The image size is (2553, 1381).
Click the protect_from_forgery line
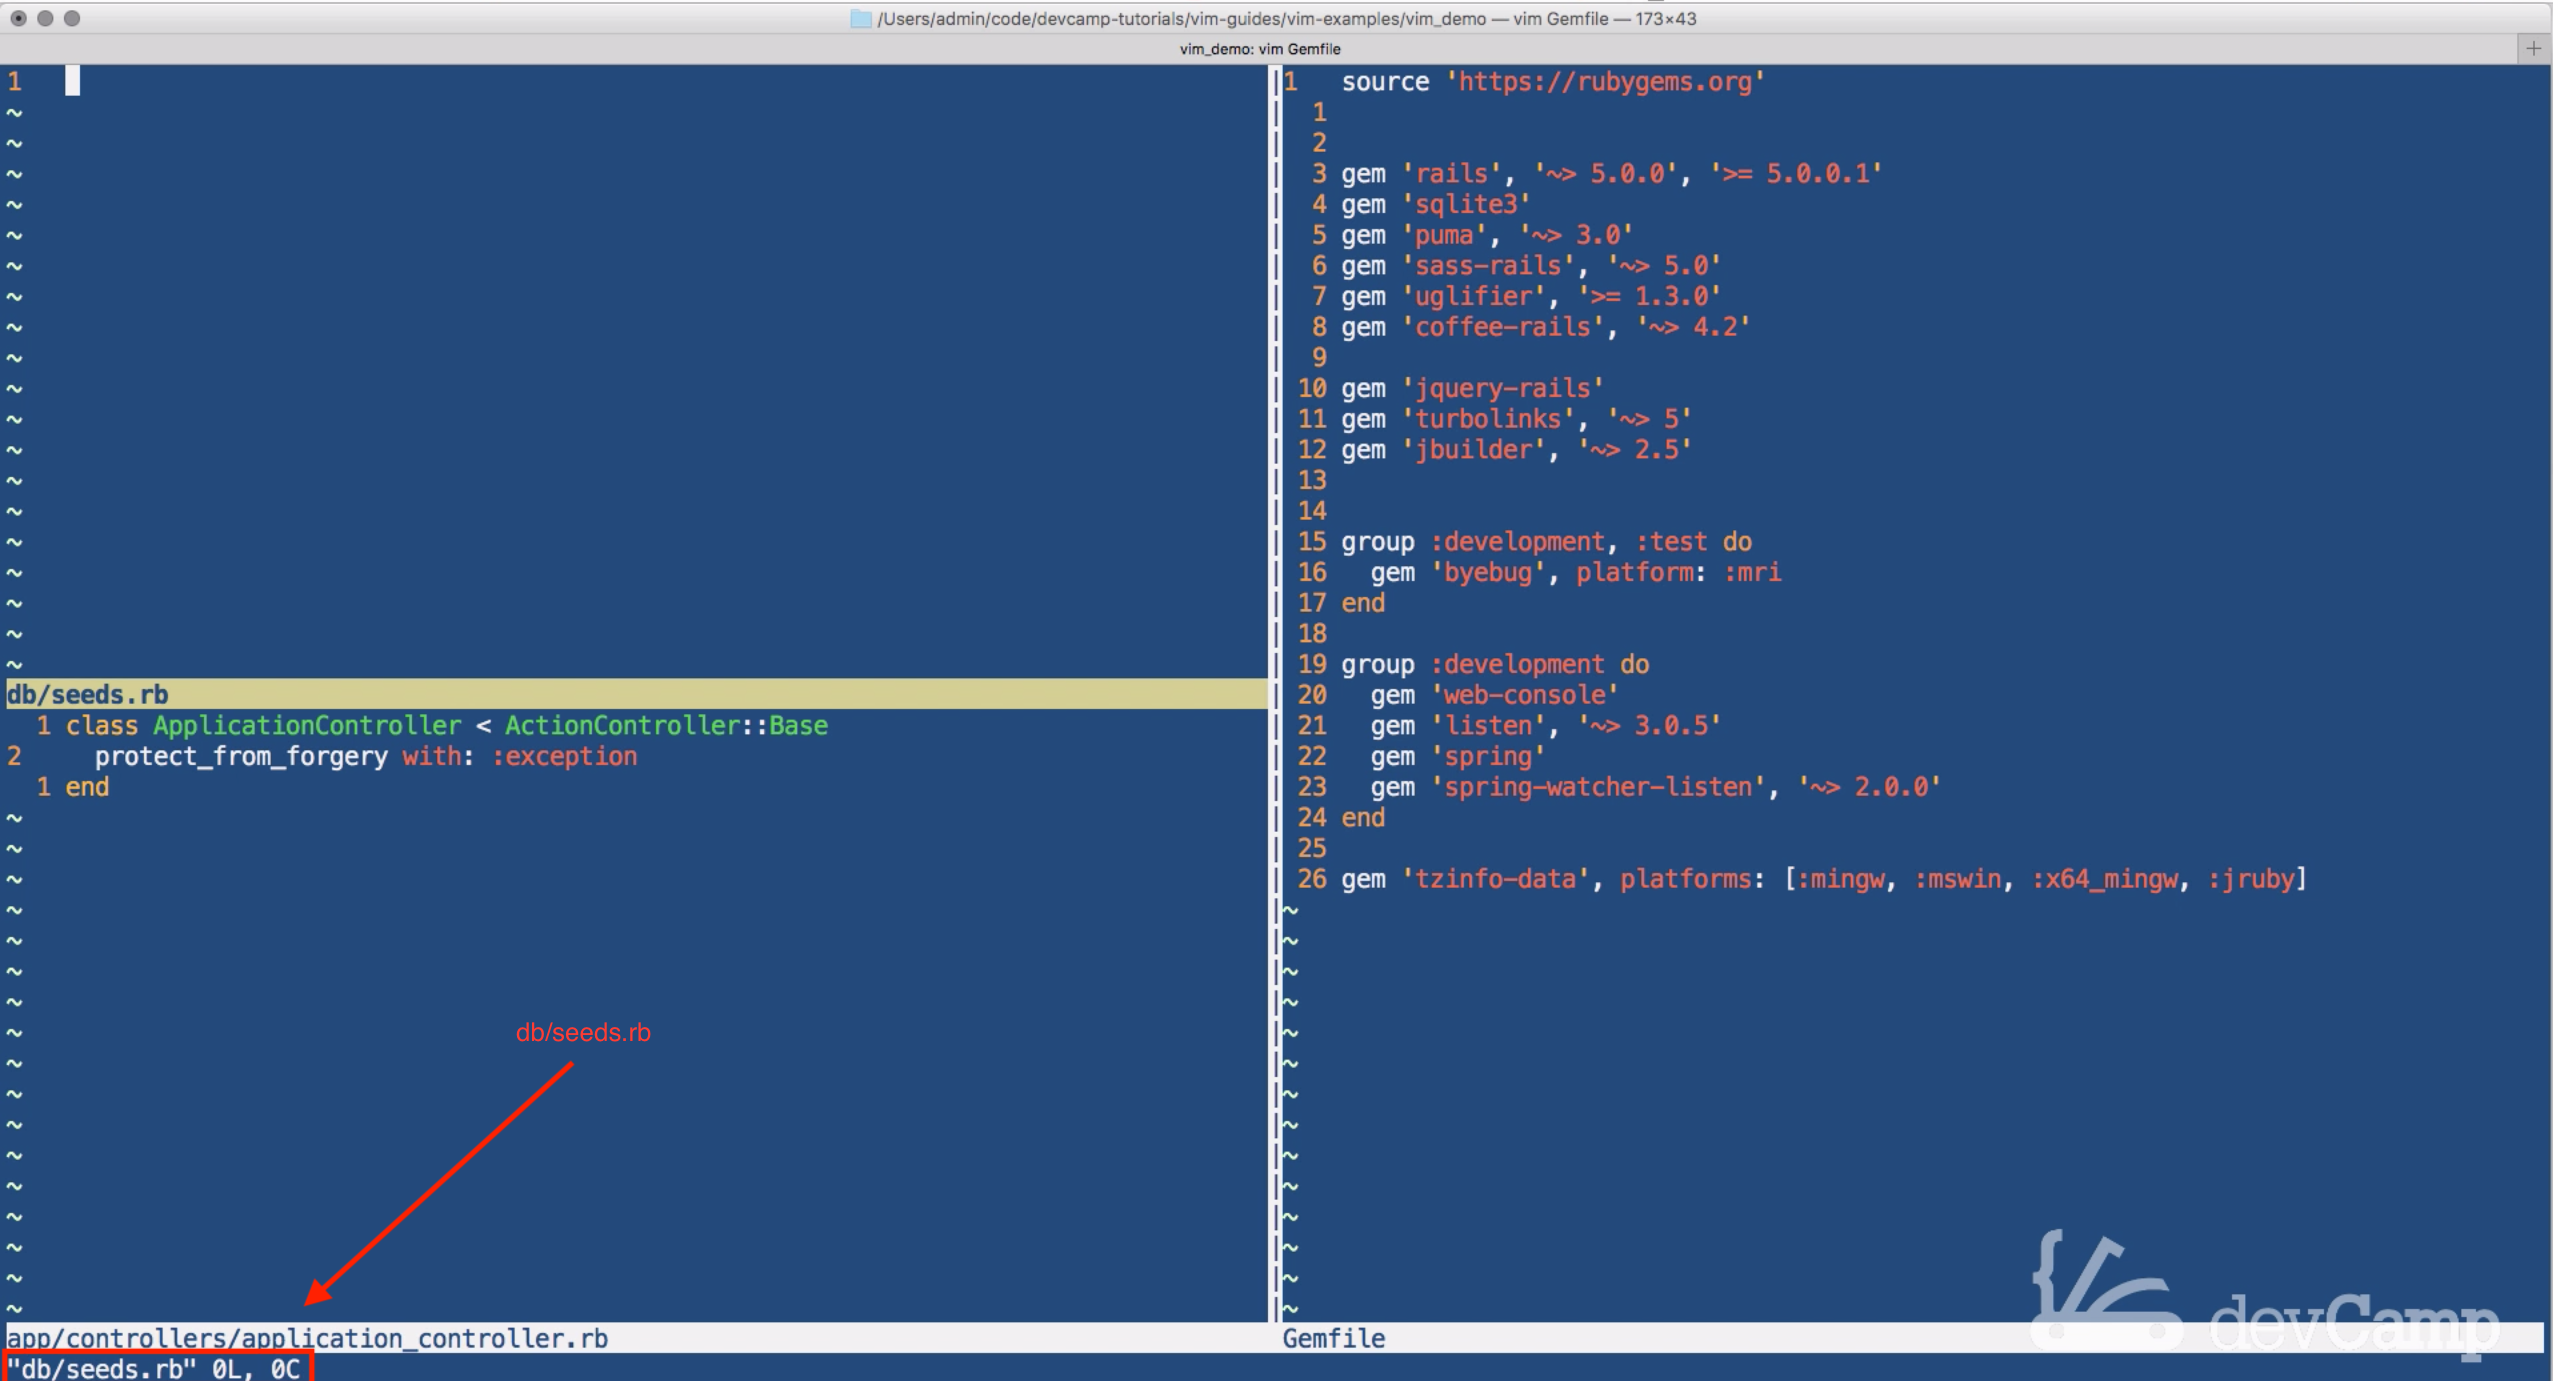[x=240, y=757]
